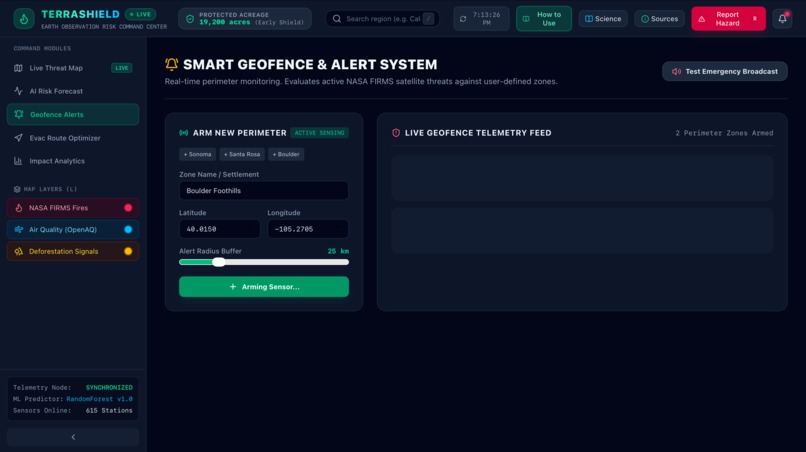Viewport: 806px width, 452px height.
Task: Click the megaphone icon in Test Emergency Broadcast
Action: 676,71
